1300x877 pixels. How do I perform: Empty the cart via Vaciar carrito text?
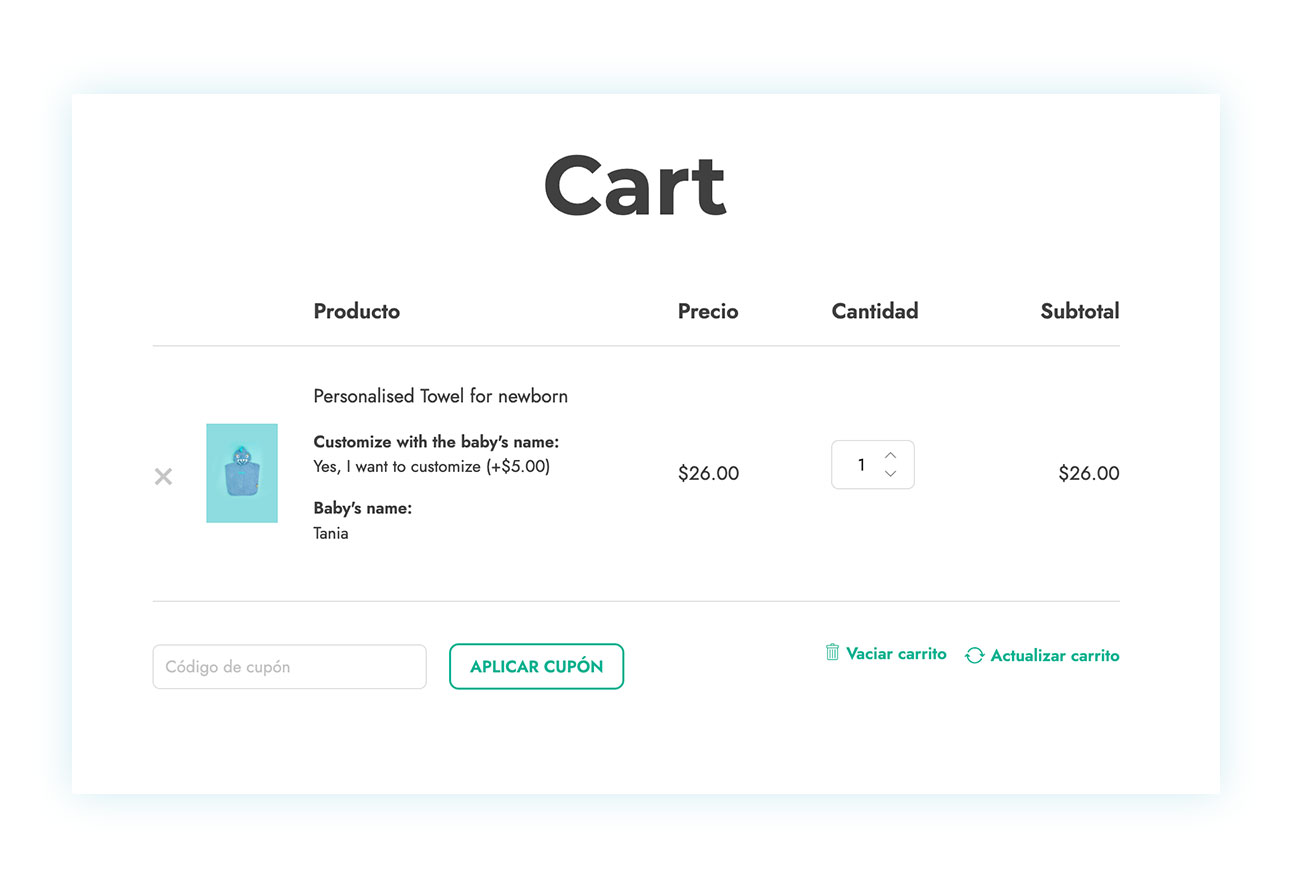(x=896, y=653)
